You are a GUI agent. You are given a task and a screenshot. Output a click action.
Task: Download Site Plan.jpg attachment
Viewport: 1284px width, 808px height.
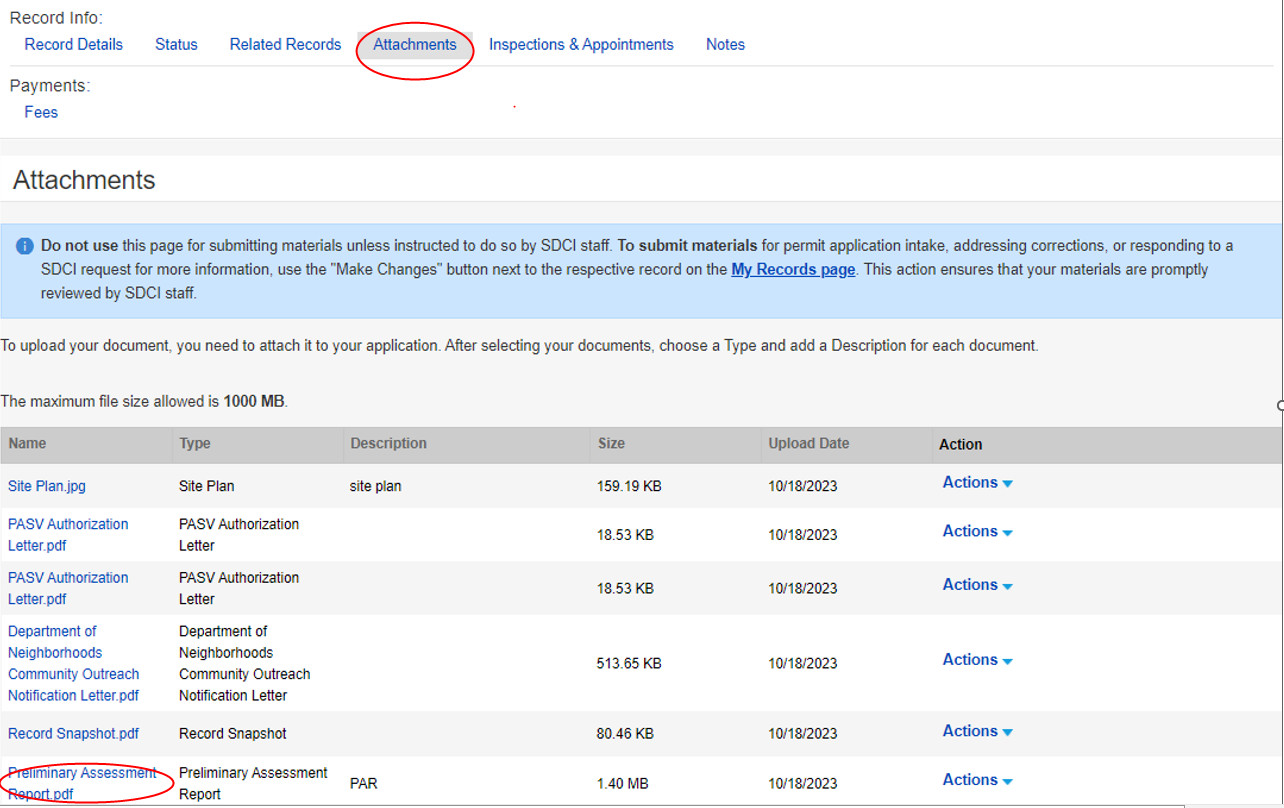coord(46,486)
